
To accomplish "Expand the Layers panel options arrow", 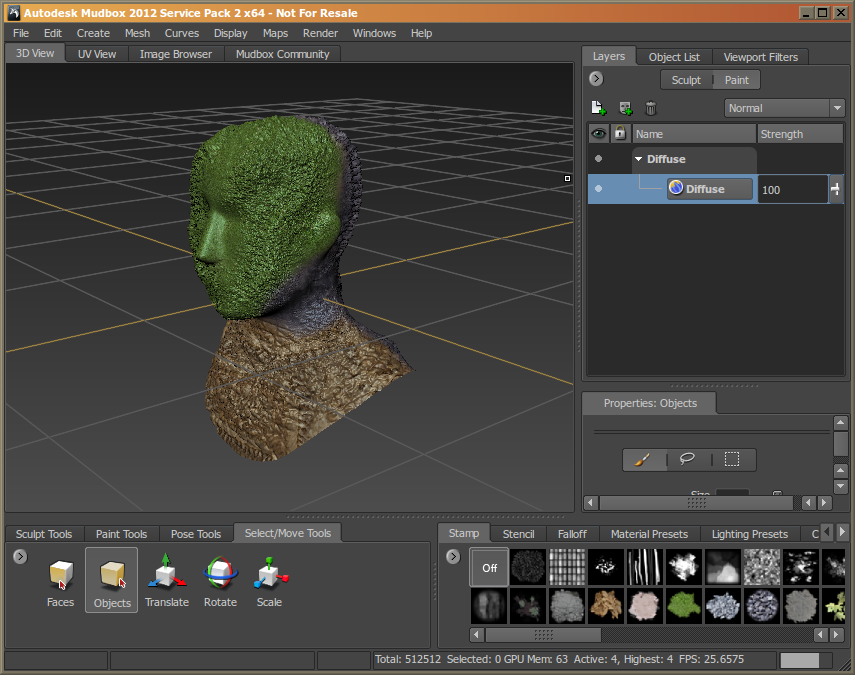I will [596, 79].
